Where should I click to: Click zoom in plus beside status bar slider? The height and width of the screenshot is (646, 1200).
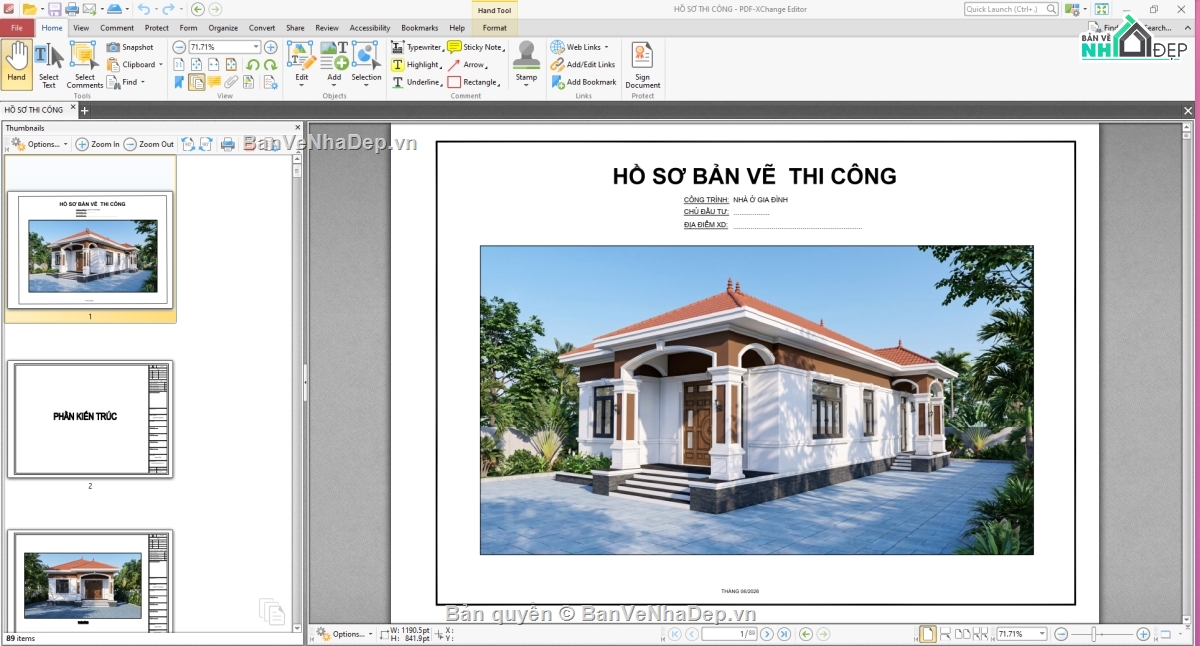coord(1143,634)
